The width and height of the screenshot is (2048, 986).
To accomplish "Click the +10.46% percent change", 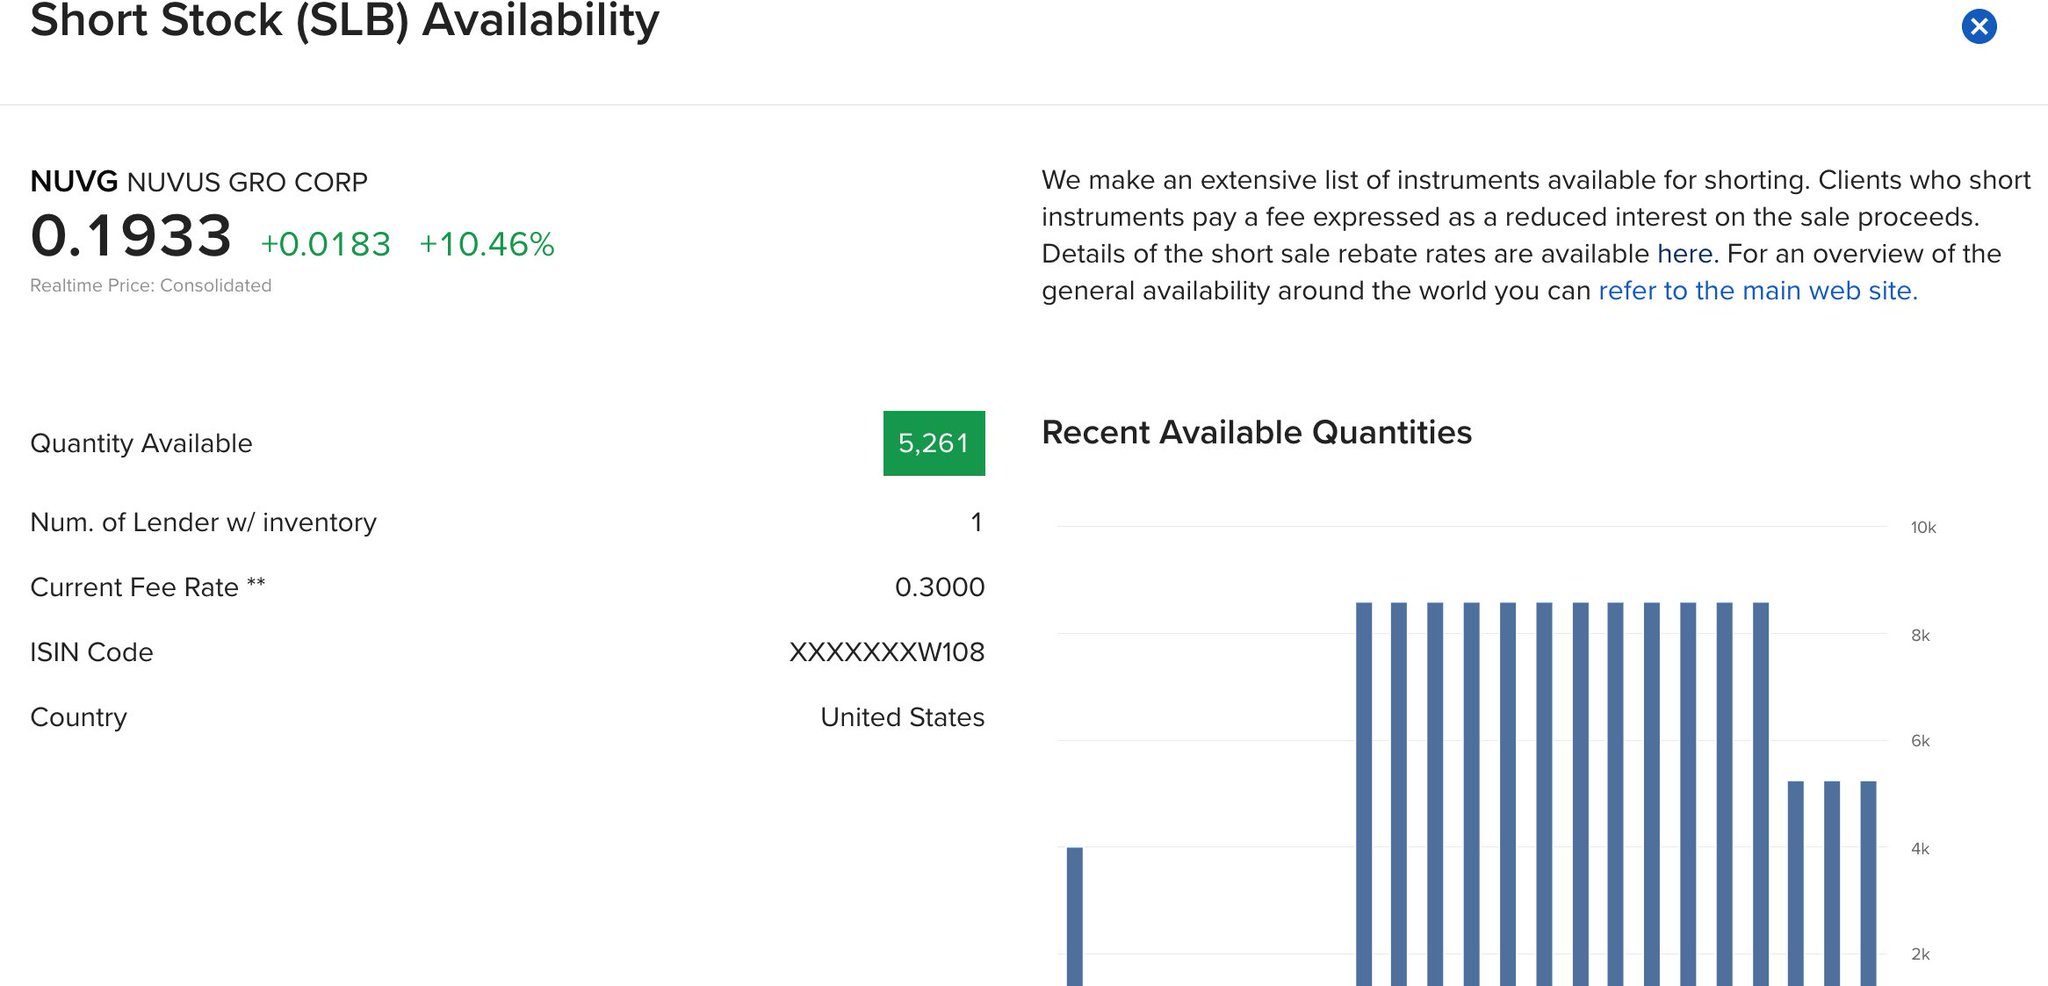I will pos(486,244).
